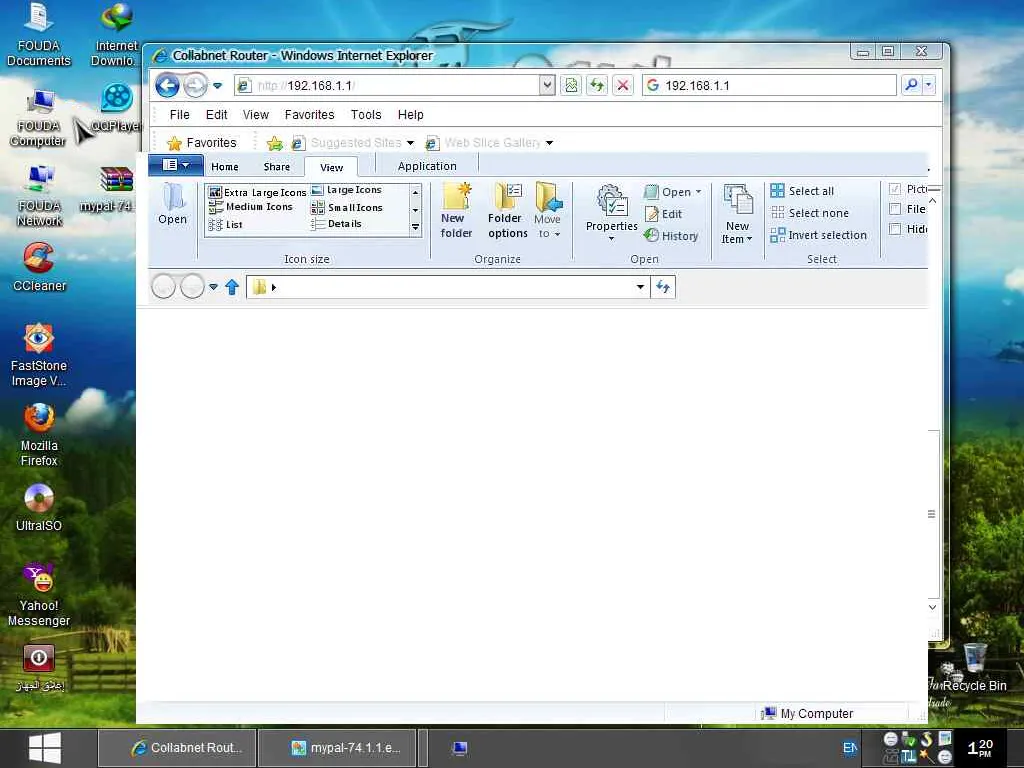
Task: Select the View ribbon tab
Action: coord(331,167)
